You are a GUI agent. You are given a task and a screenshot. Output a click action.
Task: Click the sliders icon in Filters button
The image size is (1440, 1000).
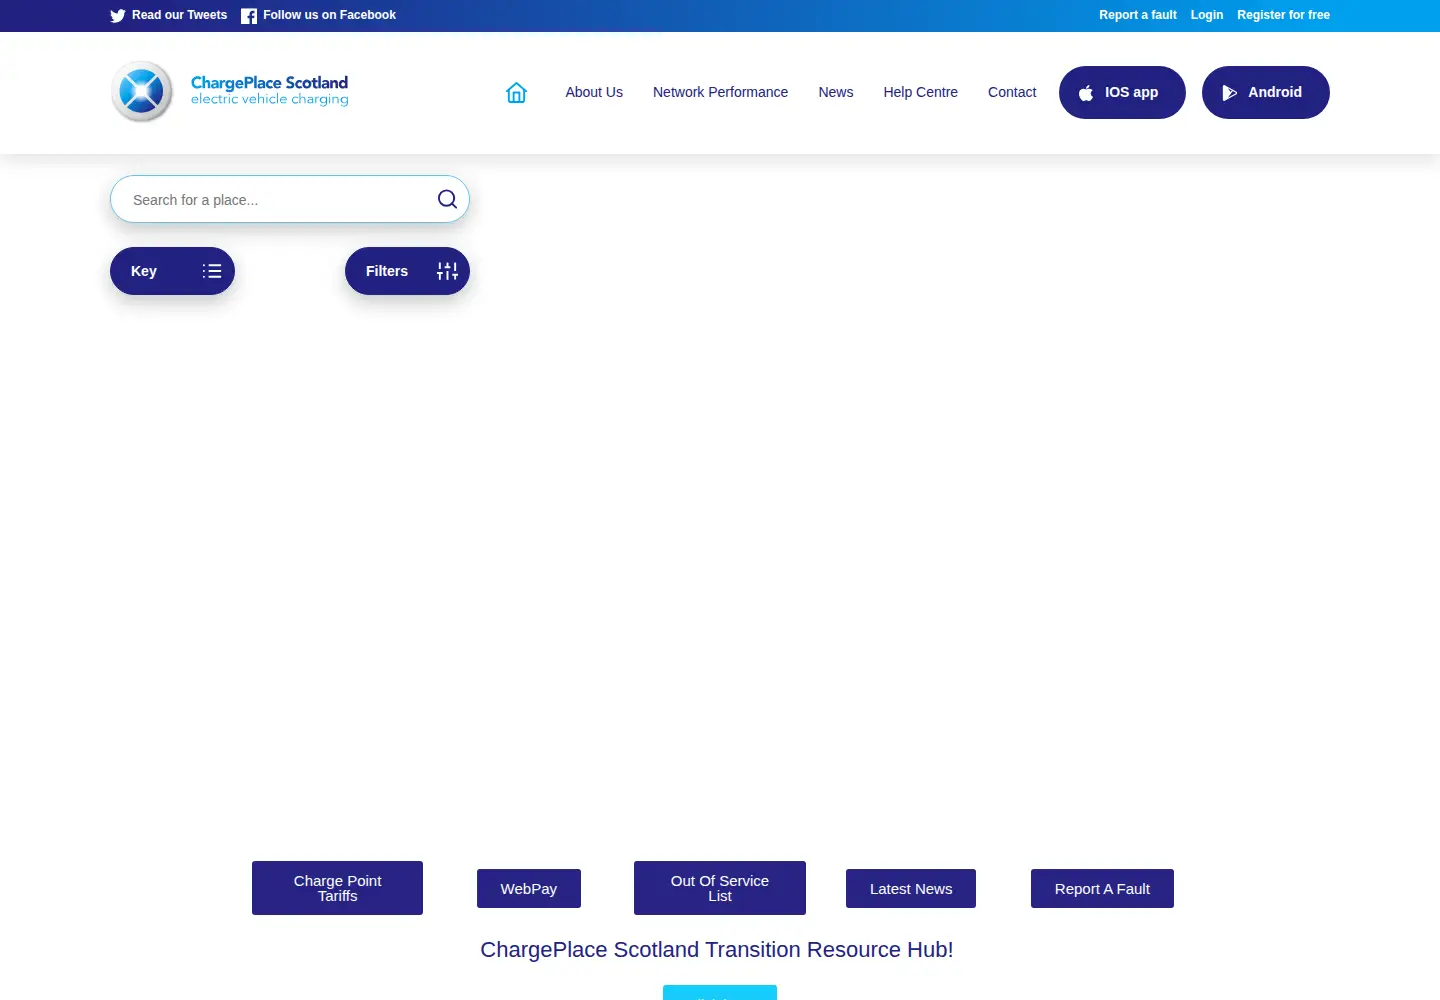(447, 271)
